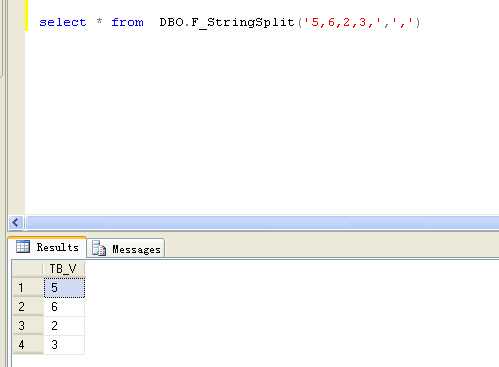Click the horizontal scrollbar left arrow
The width and height of the screenshot is (499, 367).
tap(16, 222)
